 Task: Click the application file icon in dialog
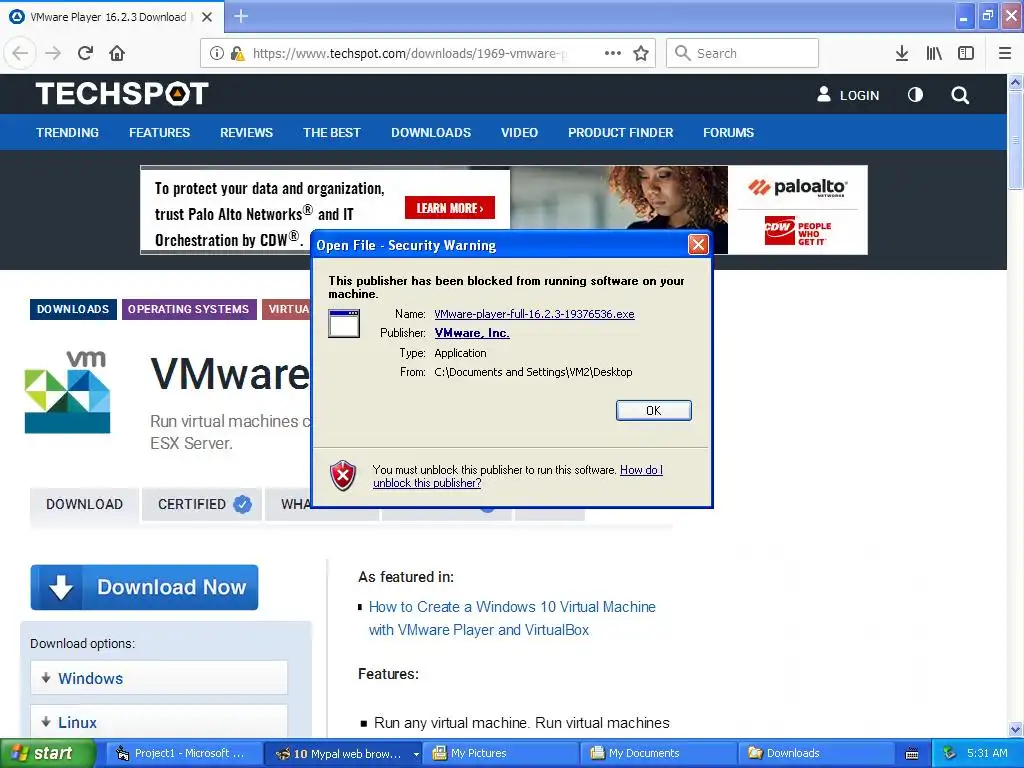[344, 323]
